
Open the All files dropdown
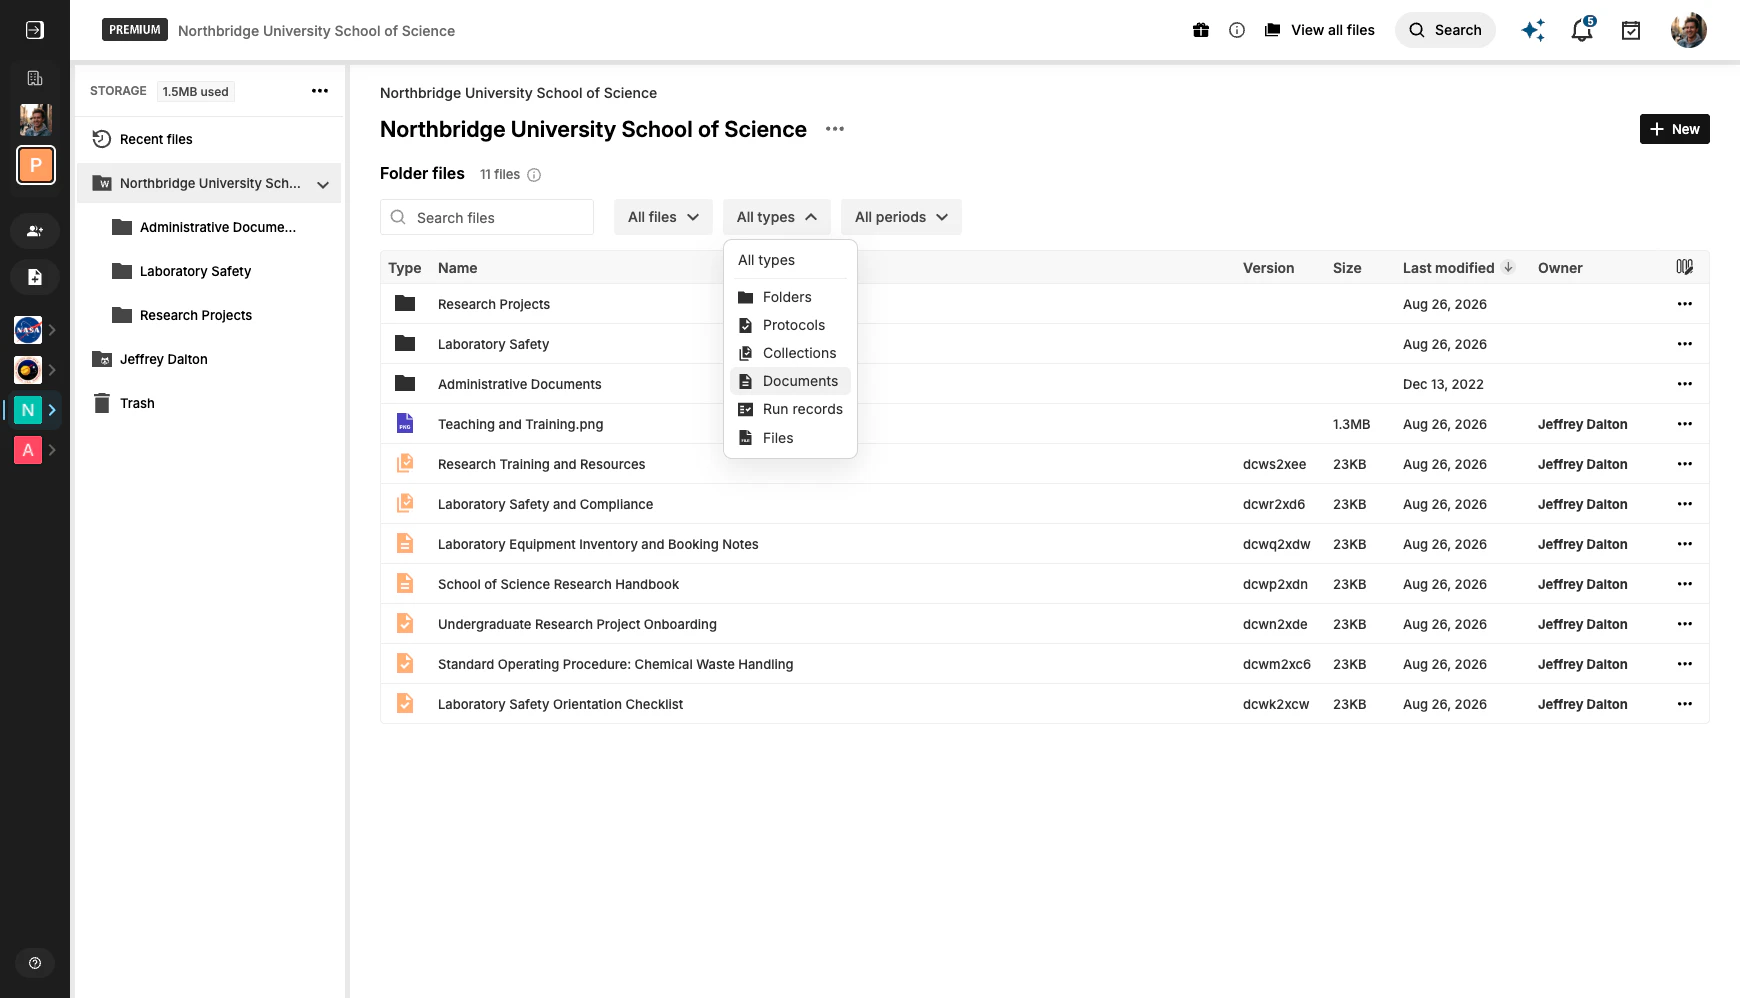click(663, 217)
